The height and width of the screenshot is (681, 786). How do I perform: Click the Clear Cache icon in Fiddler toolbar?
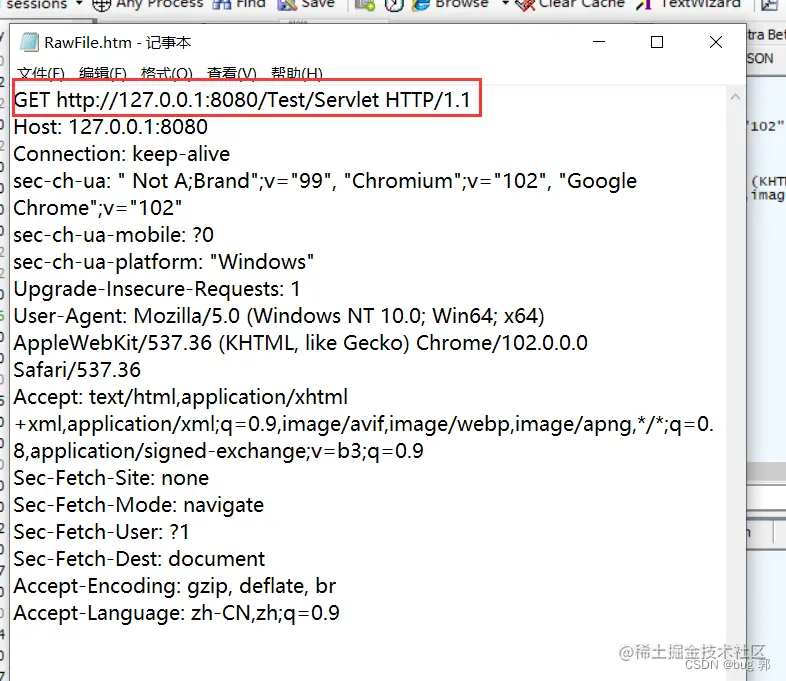(x=525, y=5)
